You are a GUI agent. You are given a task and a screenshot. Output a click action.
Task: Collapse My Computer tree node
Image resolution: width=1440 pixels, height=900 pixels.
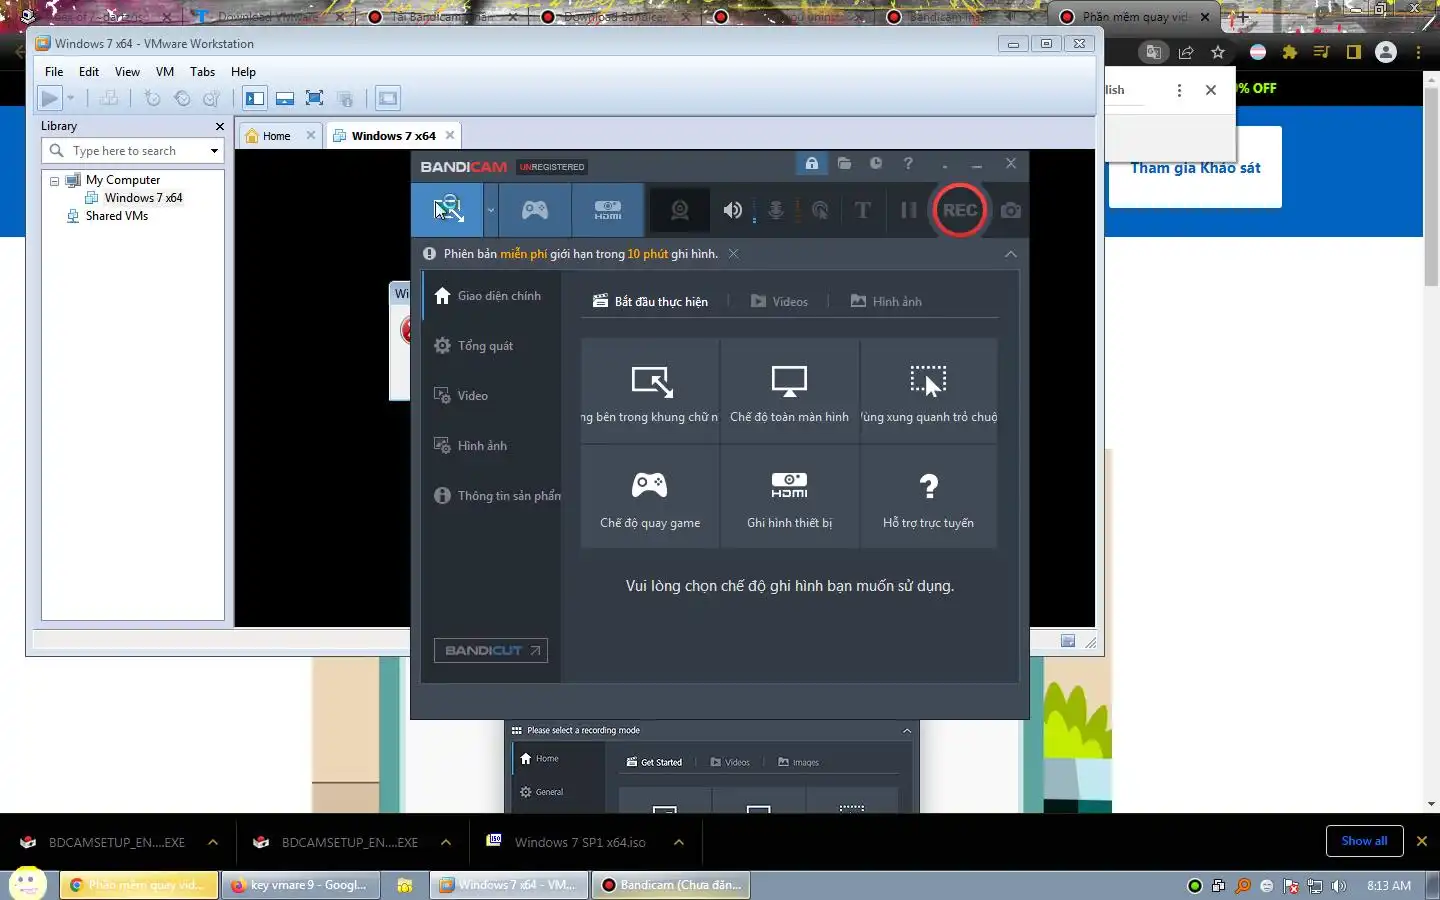[55, 181]
